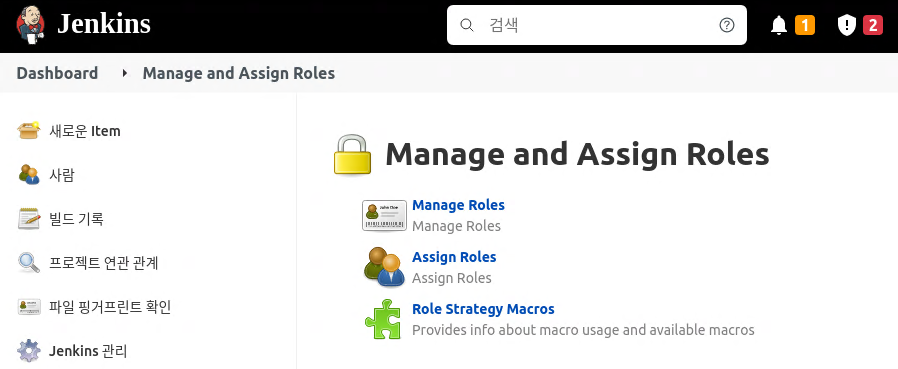Open the notifications bell icon
The width and height of the screenshot is (898, 369).
[779, 25]
